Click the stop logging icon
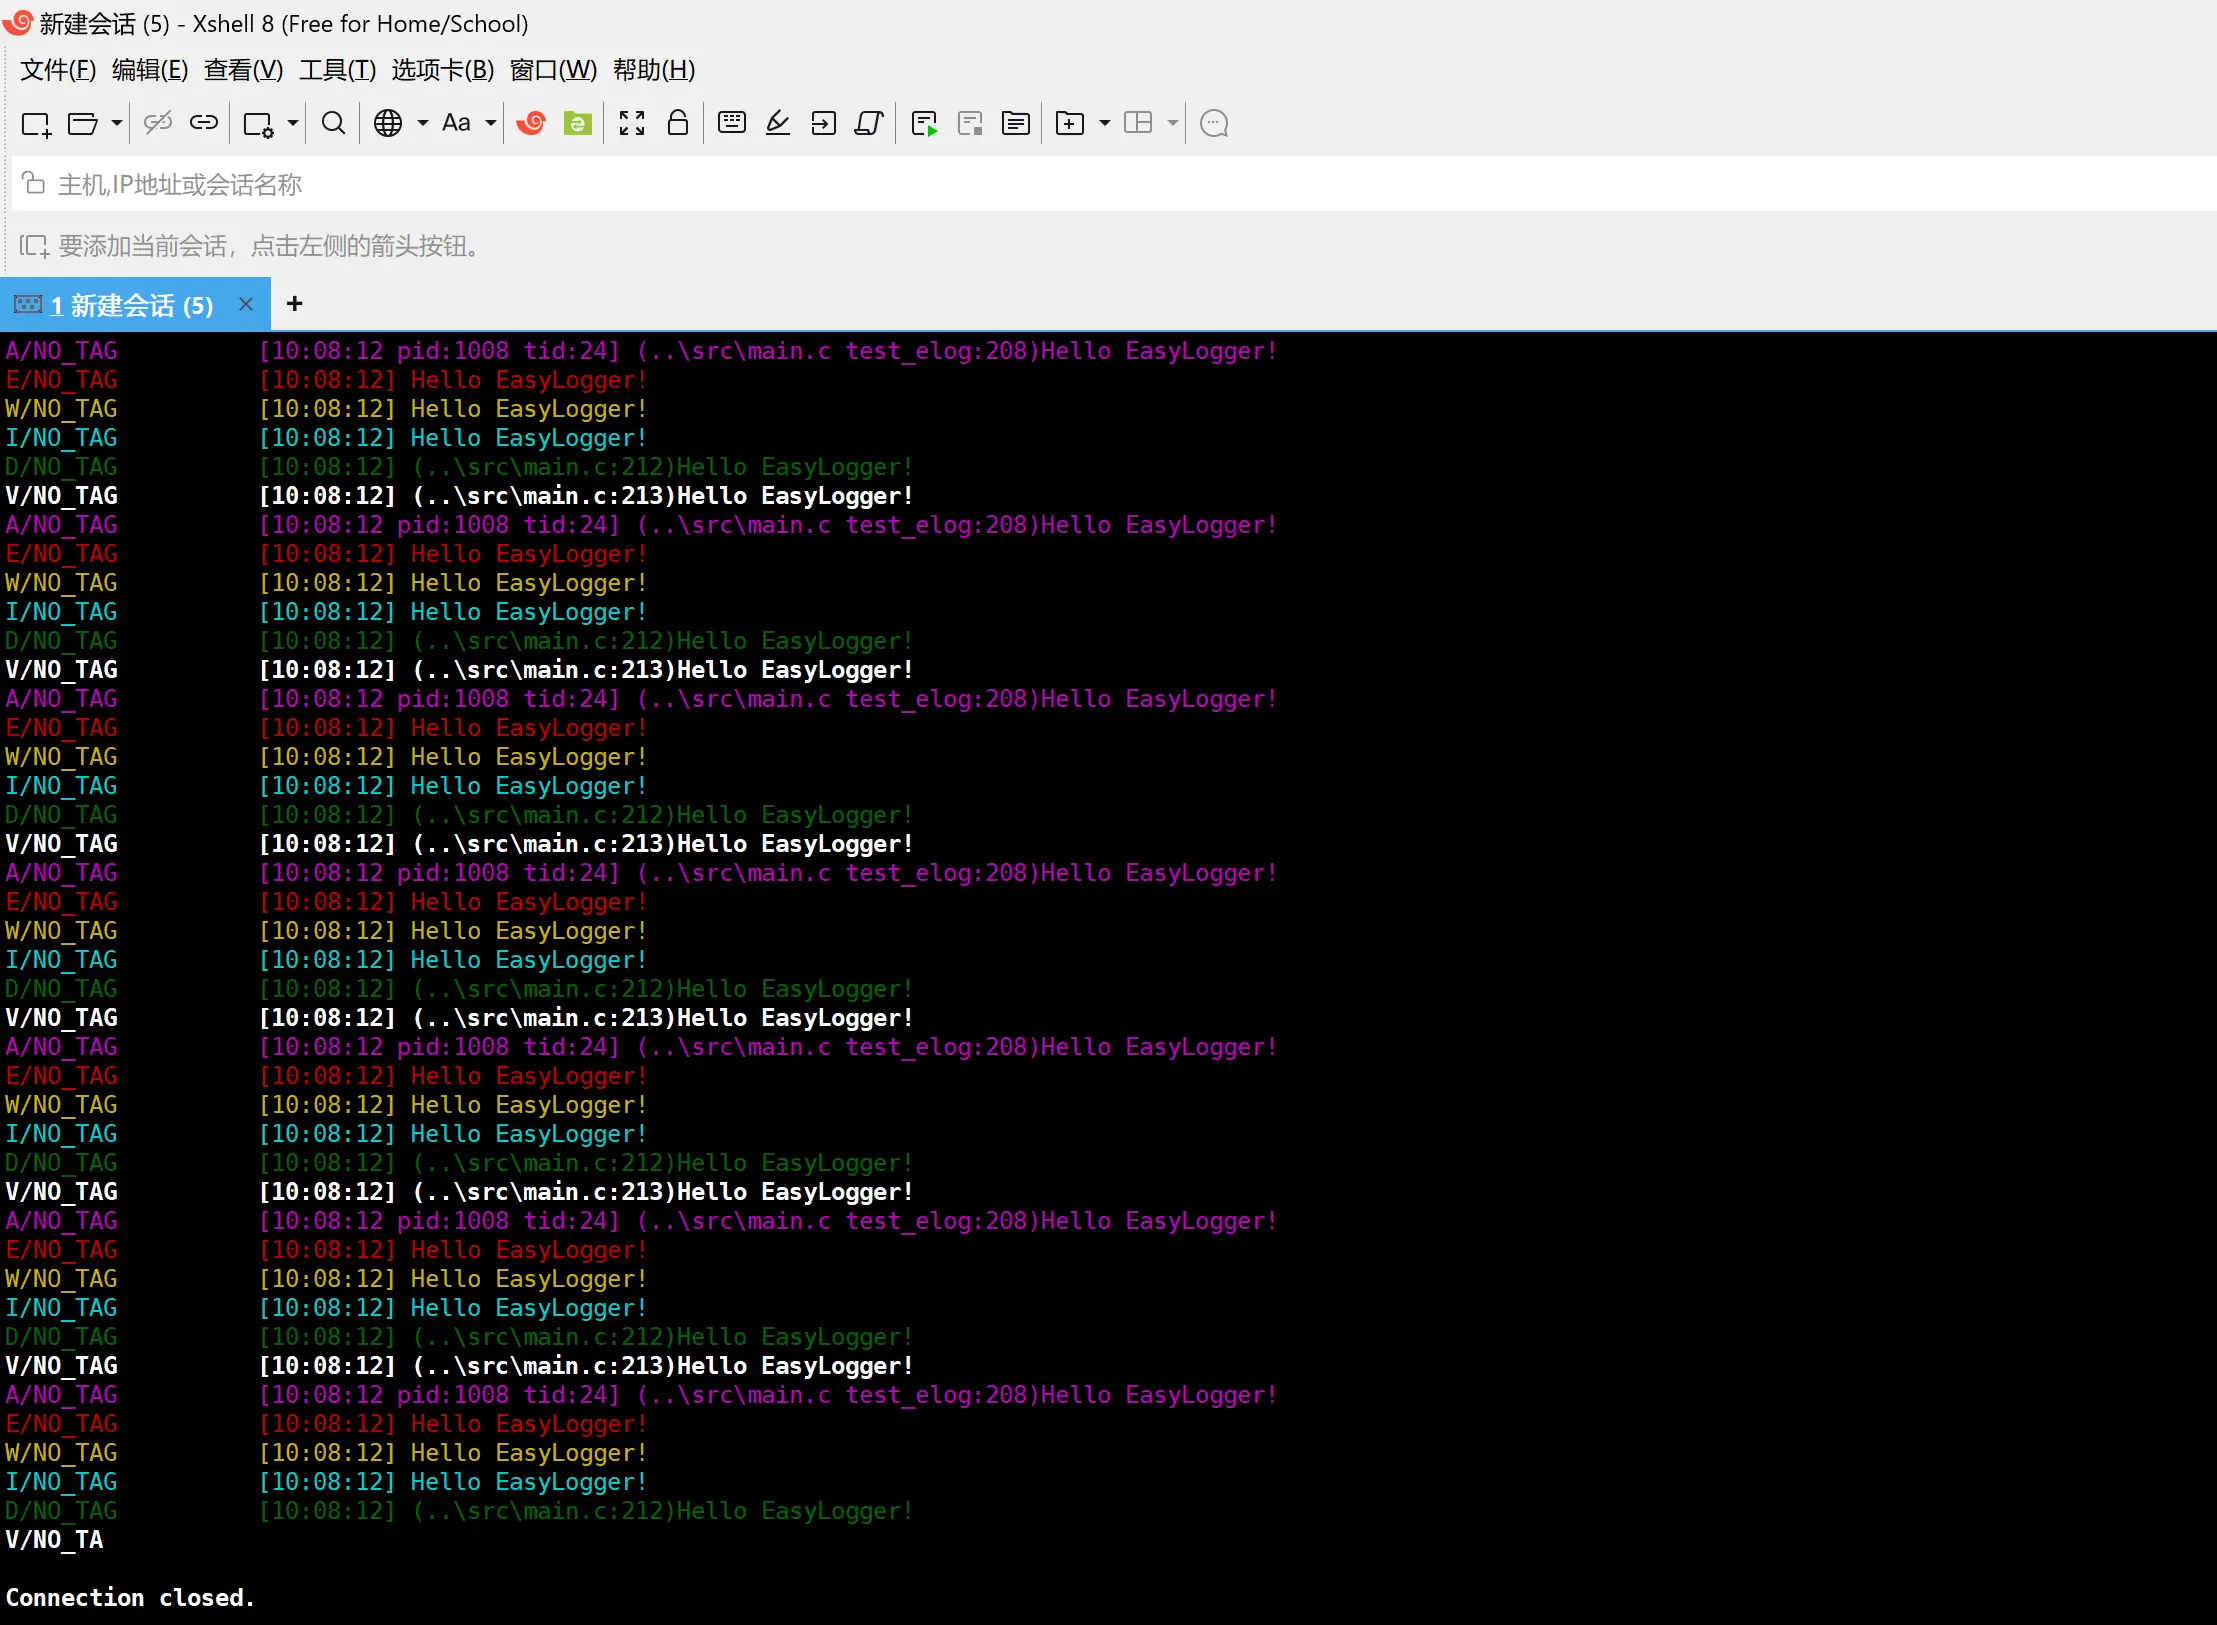Viewport: 2217px width, 1625px height. pyautogui.click(x=970, y=124)
